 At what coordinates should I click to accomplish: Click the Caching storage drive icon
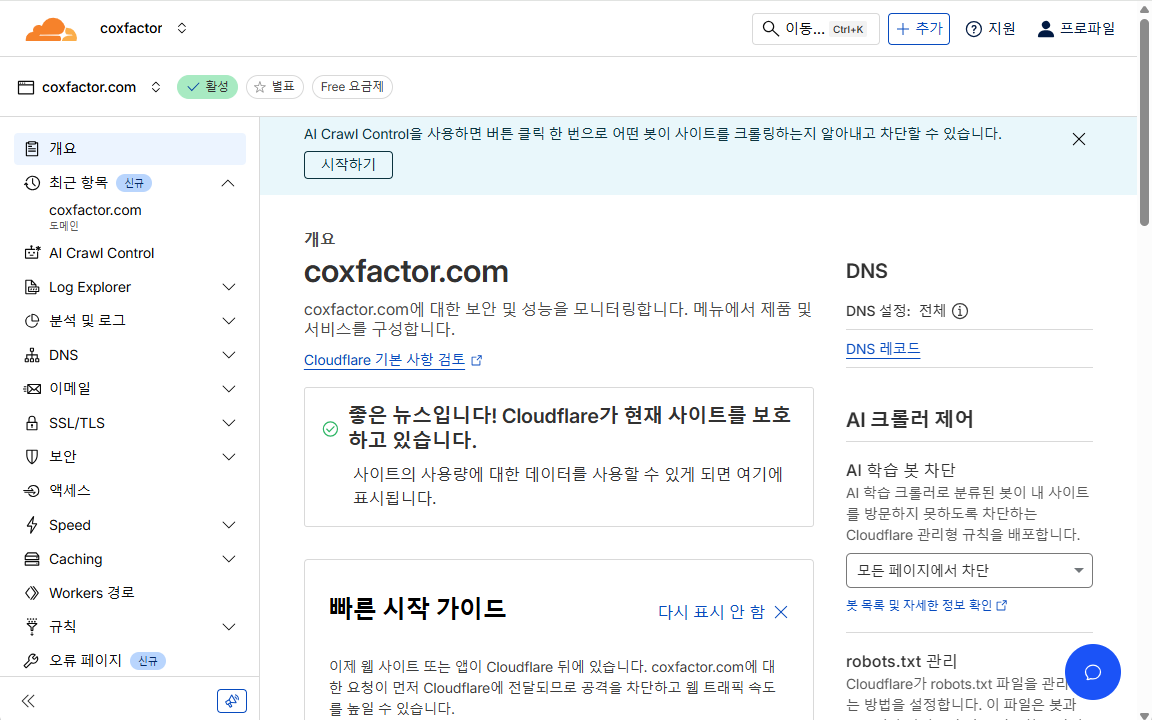click(x=32, y=559)
